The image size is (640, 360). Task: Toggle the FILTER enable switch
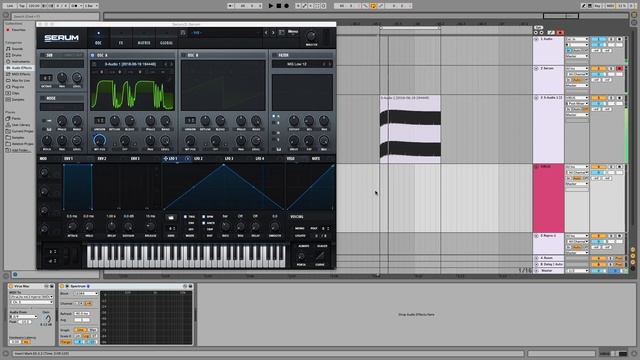274,55
